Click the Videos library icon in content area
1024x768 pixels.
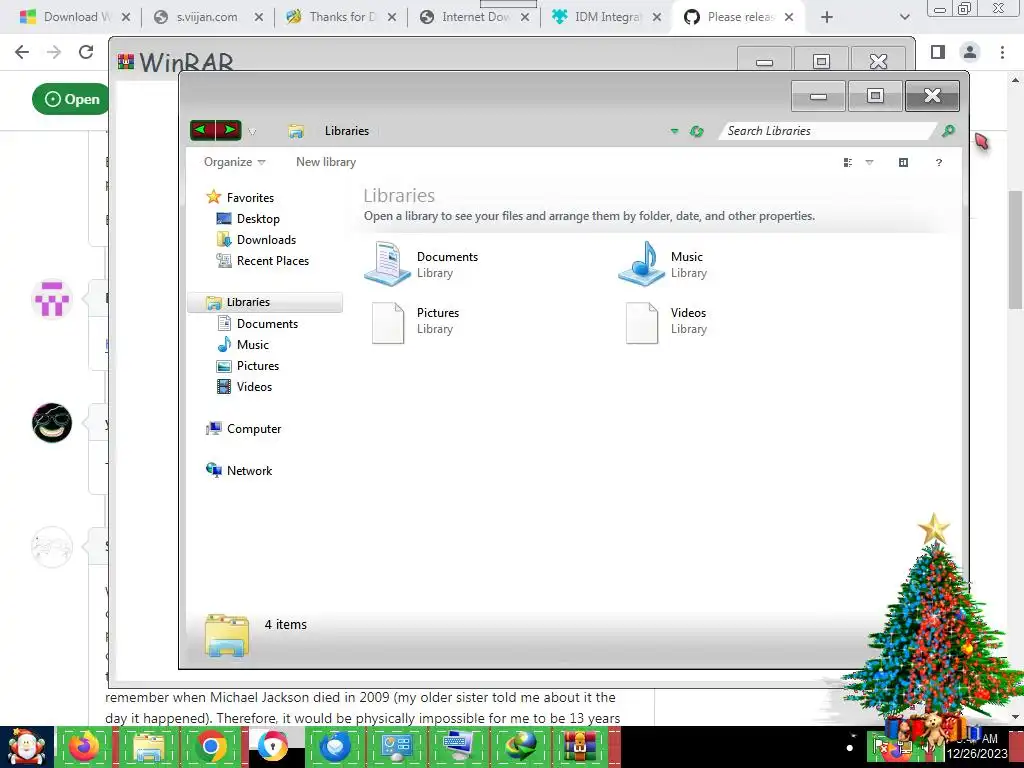coord(642,322)
